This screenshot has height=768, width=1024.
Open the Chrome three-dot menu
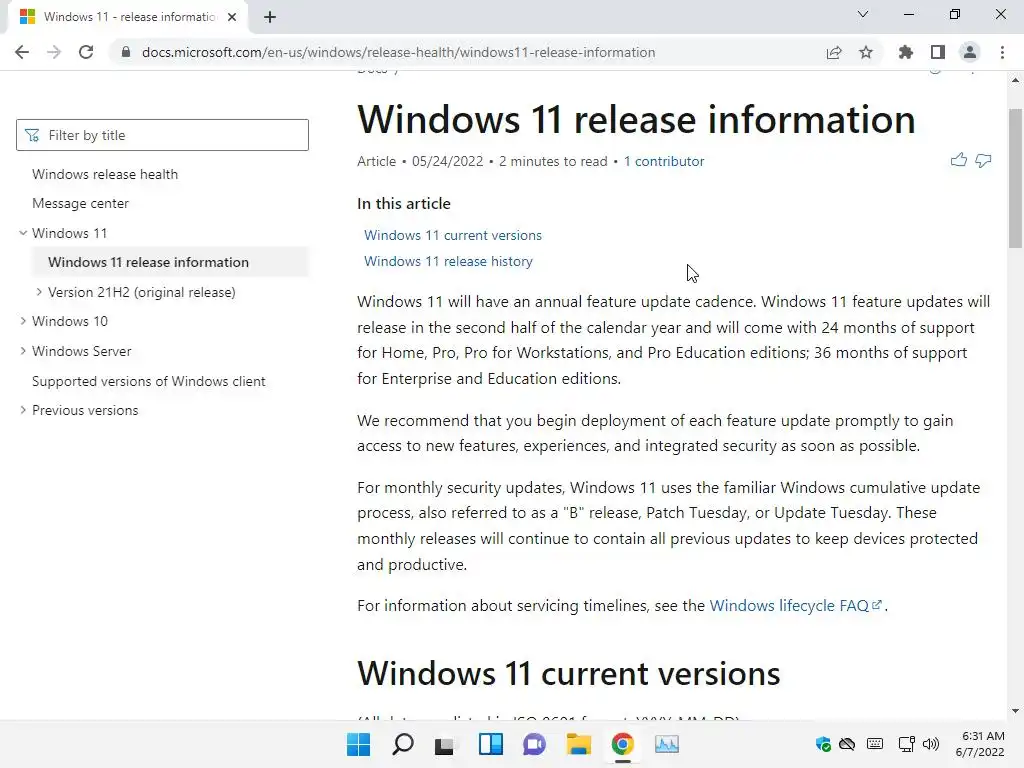click(1002, 52)
